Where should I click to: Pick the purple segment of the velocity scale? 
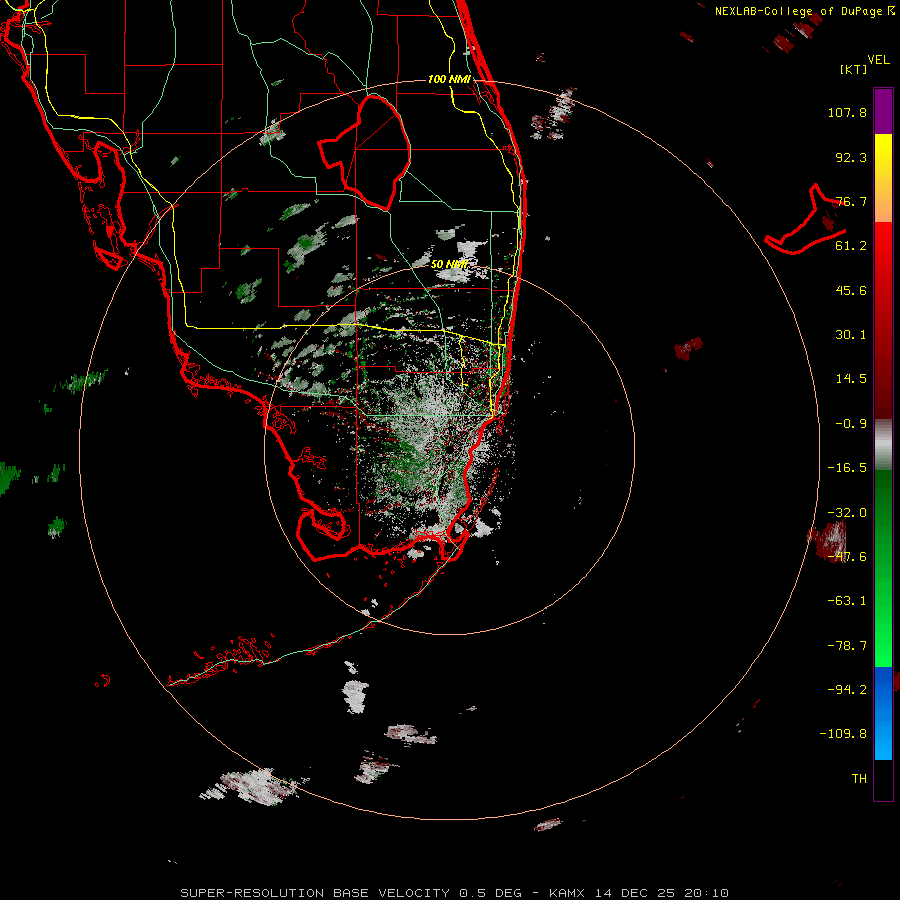pyautogui.click(x=883, y=111)
